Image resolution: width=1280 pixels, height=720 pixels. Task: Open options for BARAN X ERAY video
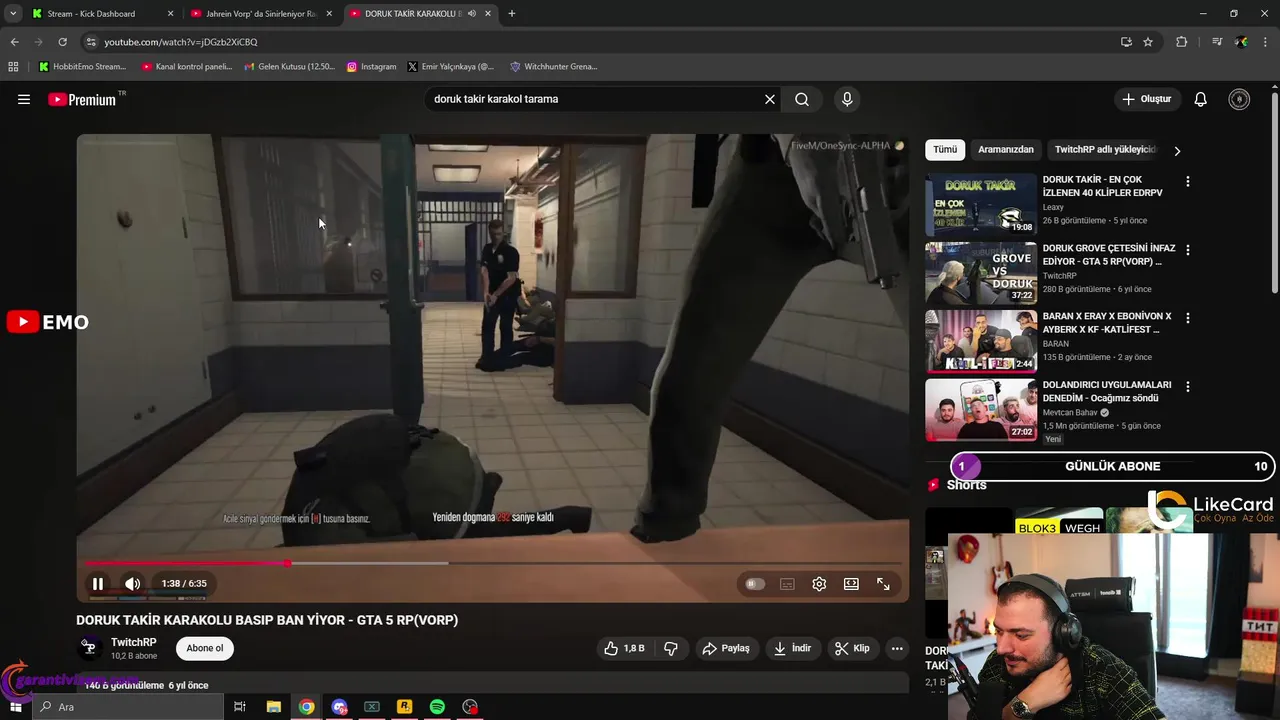[1188, 318]
